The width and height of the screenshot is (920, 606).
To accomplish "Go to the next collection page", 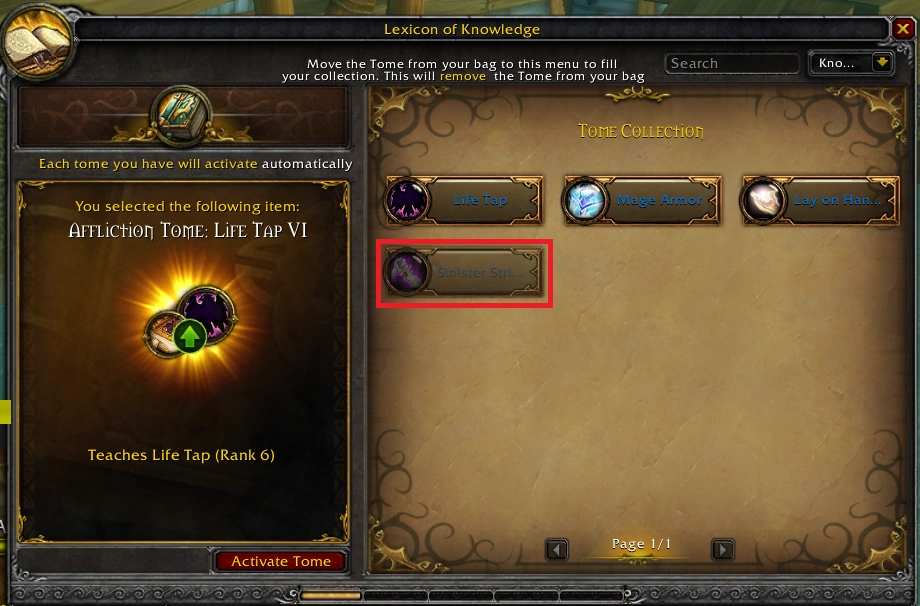I will point(723,550).
